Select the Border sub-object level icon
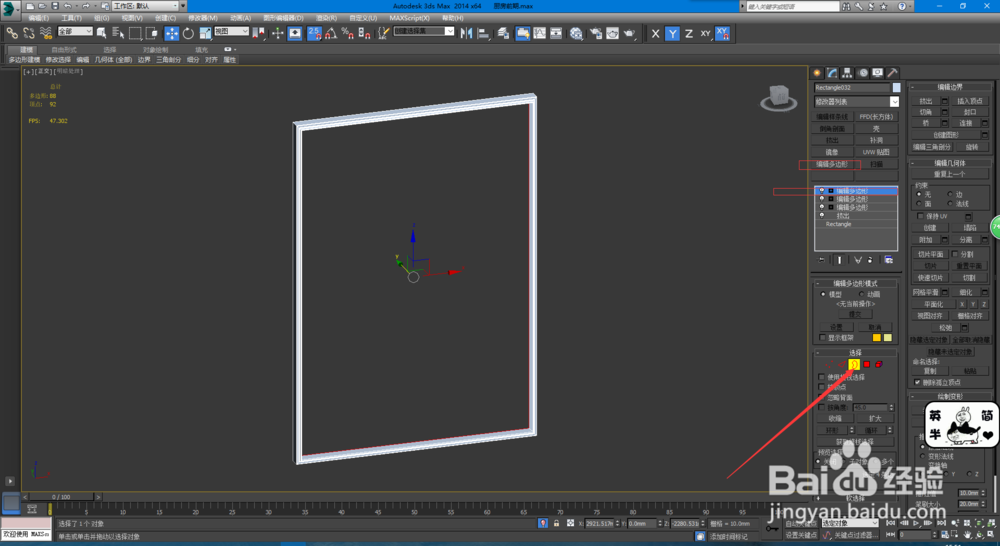The width and height of the screenshot is (1000, 546). [854, 364]
